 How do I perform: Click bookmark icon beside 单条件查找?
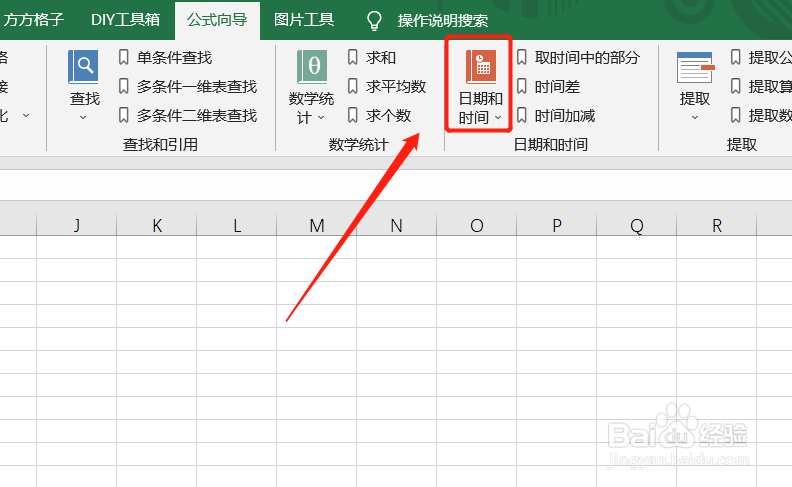(x=124, y=57)
